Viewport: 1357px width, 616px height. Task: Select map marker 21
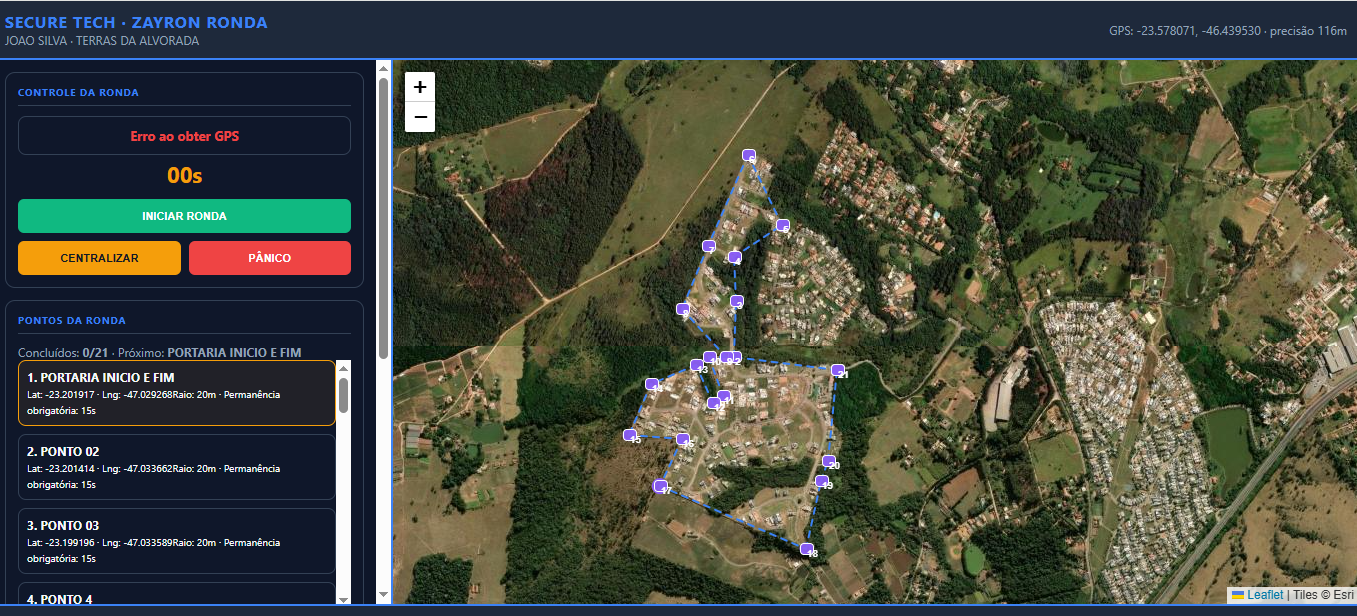click(838, 371)
